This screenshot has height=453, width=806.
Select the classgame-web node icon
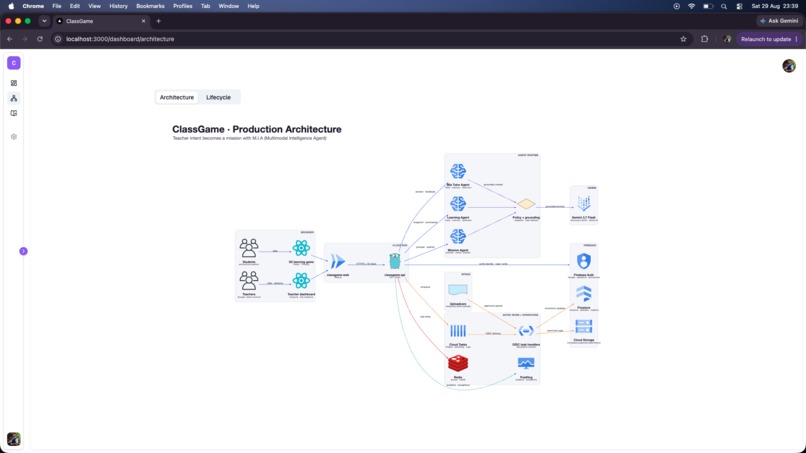pos(338,261)
